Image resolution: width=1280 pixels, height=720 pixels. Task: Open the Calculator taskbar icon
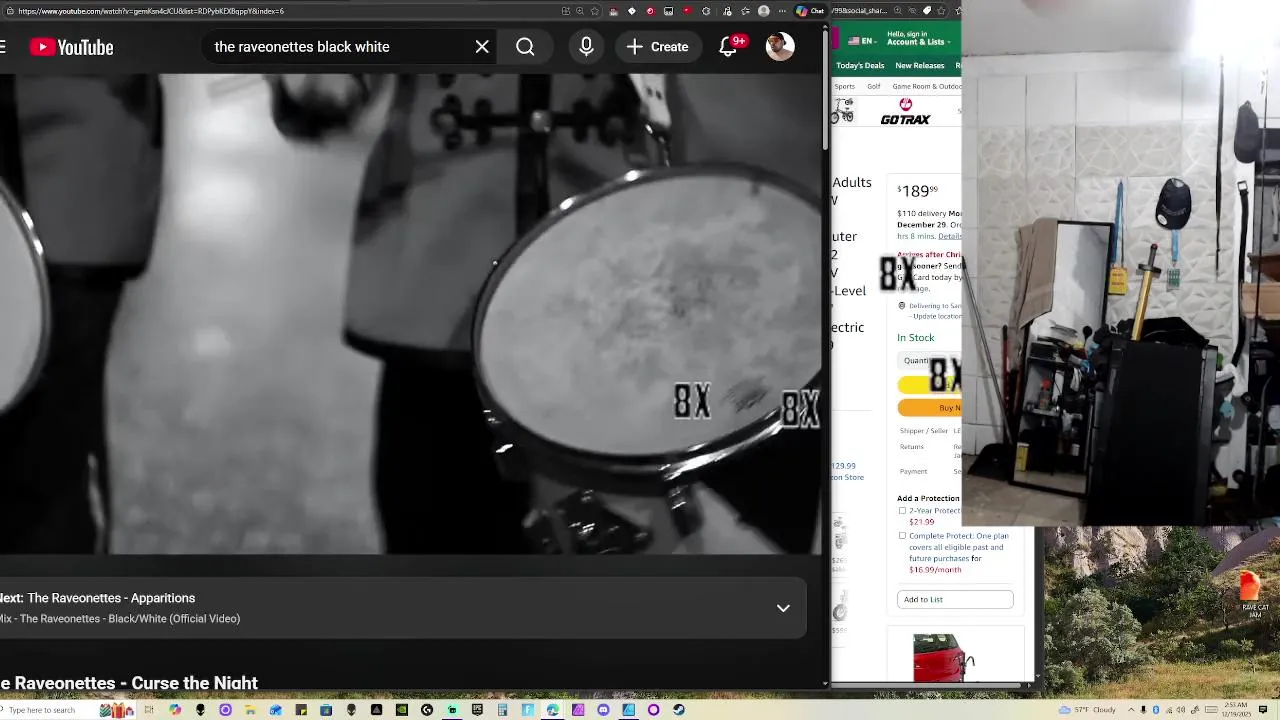[x=502, y=710]
